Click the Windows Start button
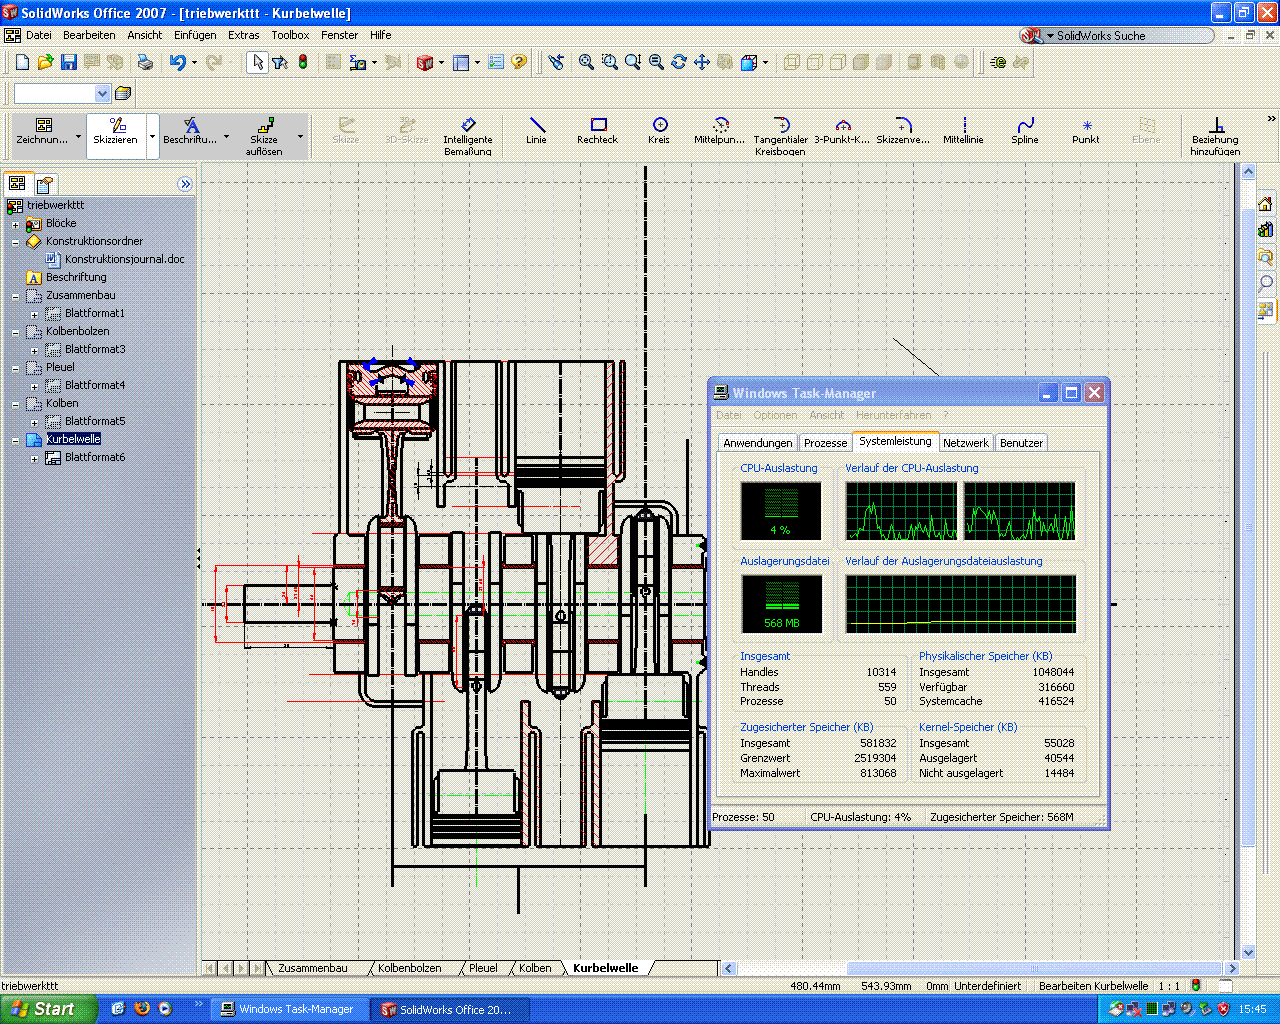The height and width of the screenshot is (1024, 1280). point(49,1009)
